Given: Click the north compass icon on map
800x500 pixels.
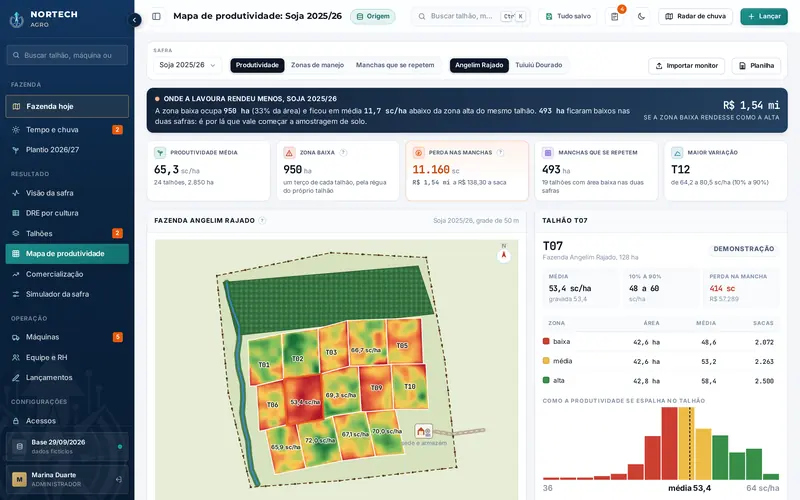Looking at the screenshot, I should coord(504,255).
